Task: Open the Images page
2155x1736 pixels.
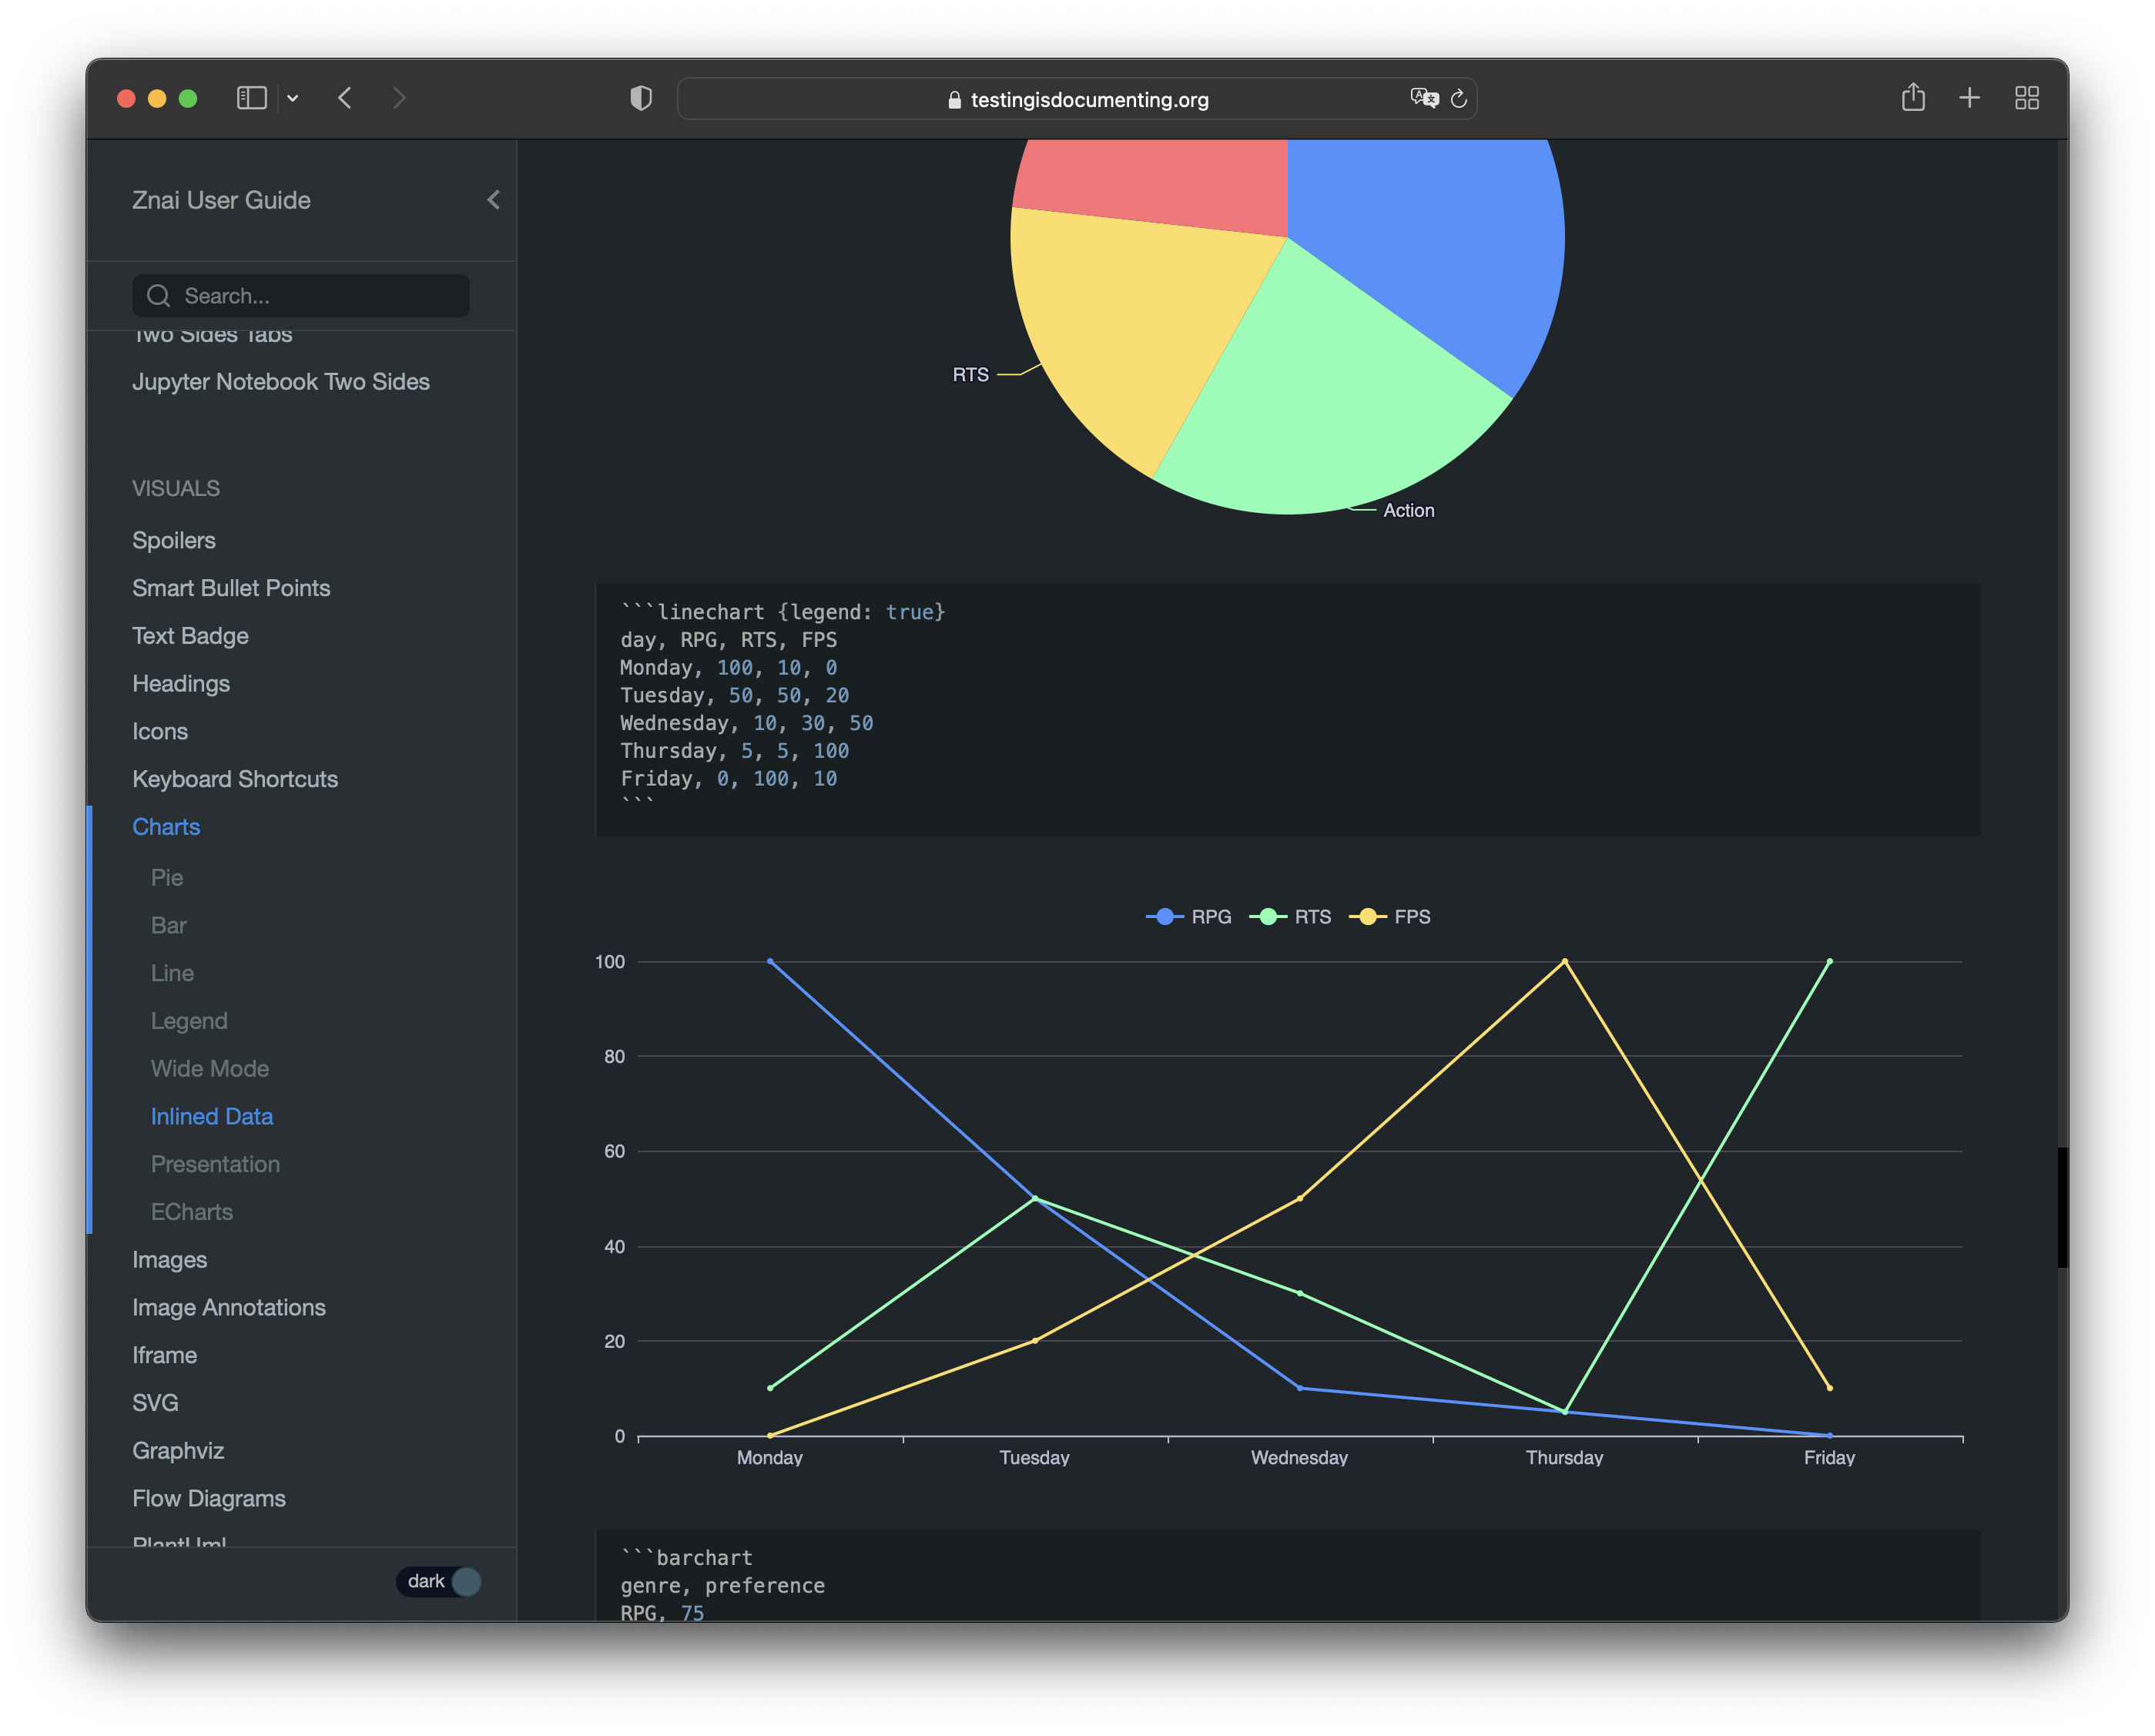Action: [170, 1260]
